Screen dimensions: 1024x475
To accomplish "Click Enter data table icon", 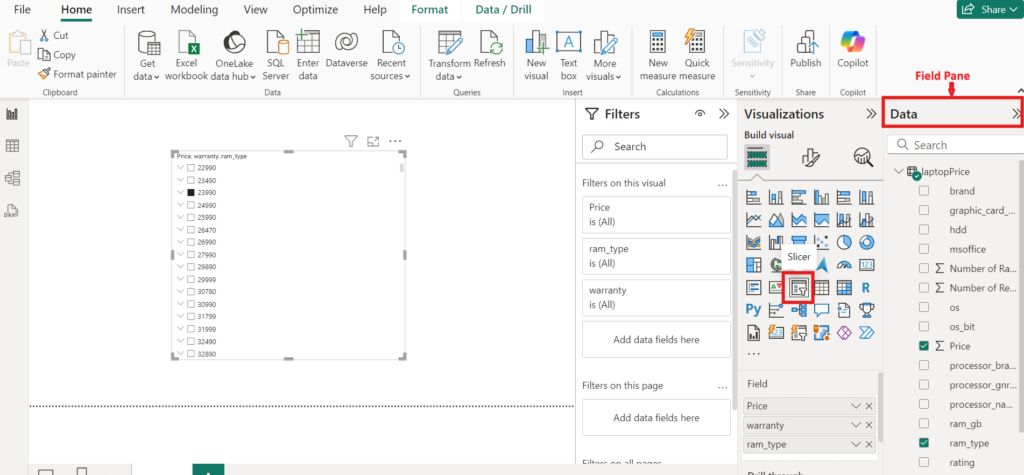I will 308,44.
